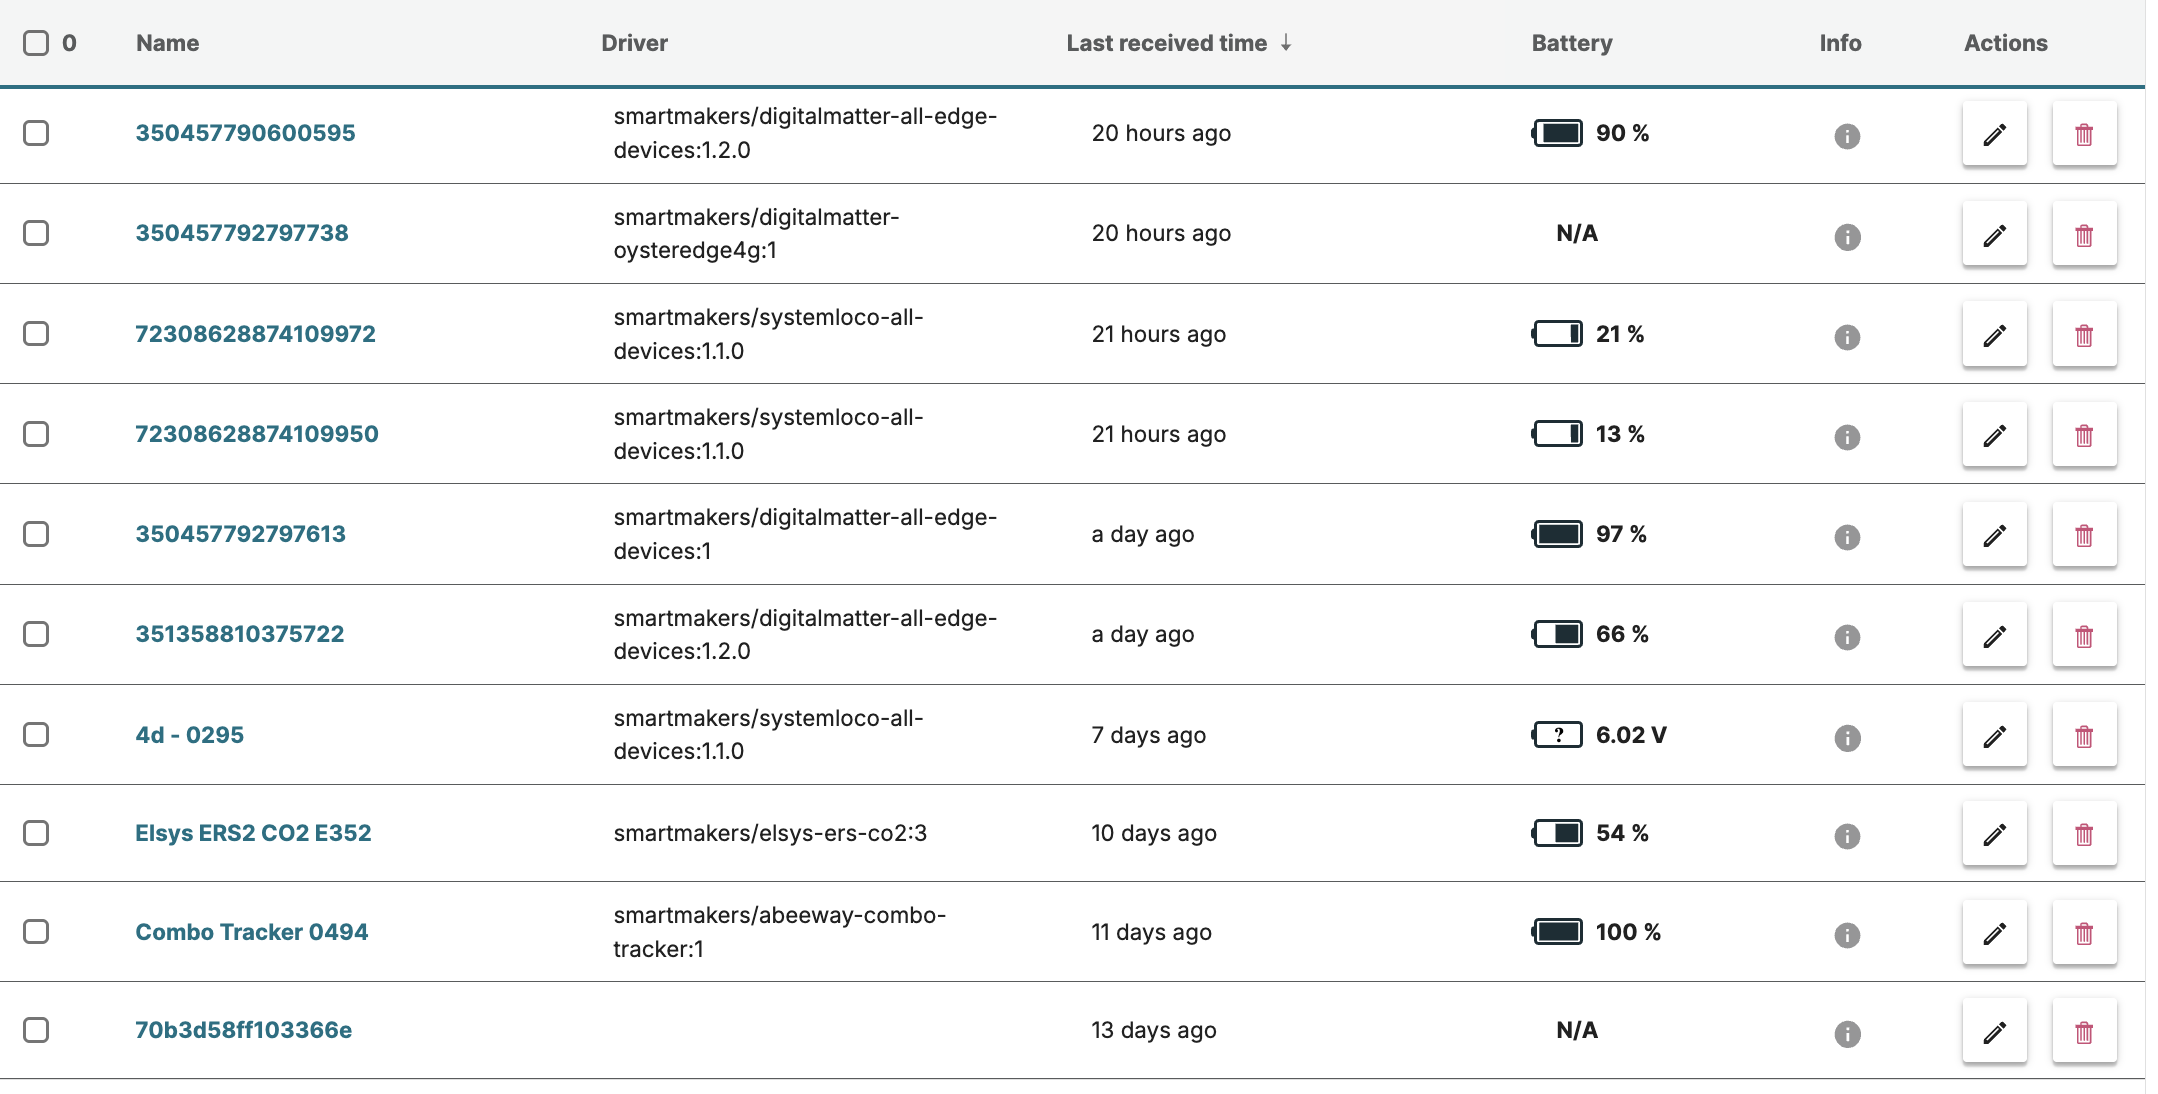
Task: Open device link 350457790600595
Action: coord(245,133)
